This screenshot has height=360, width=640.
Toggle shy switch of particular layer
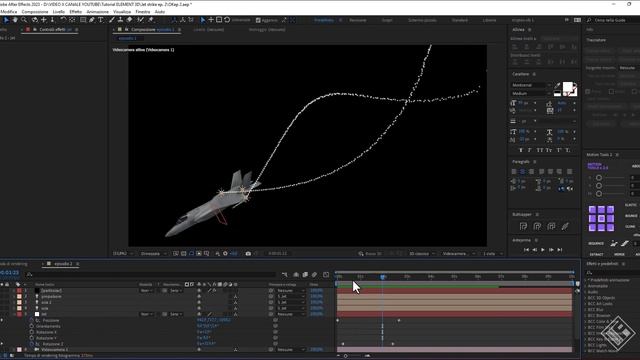[199, 291]
